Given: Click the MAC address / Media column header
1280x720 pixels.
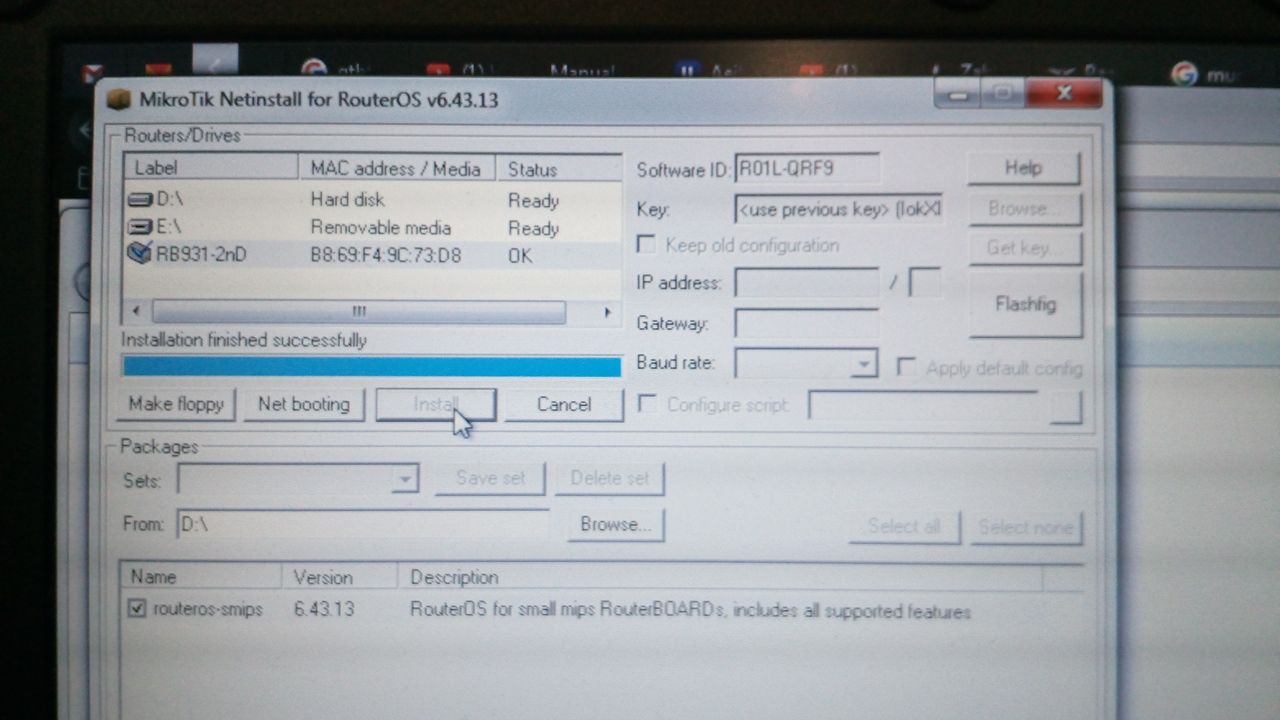Looking at the screenshot, I should [397, 168].
